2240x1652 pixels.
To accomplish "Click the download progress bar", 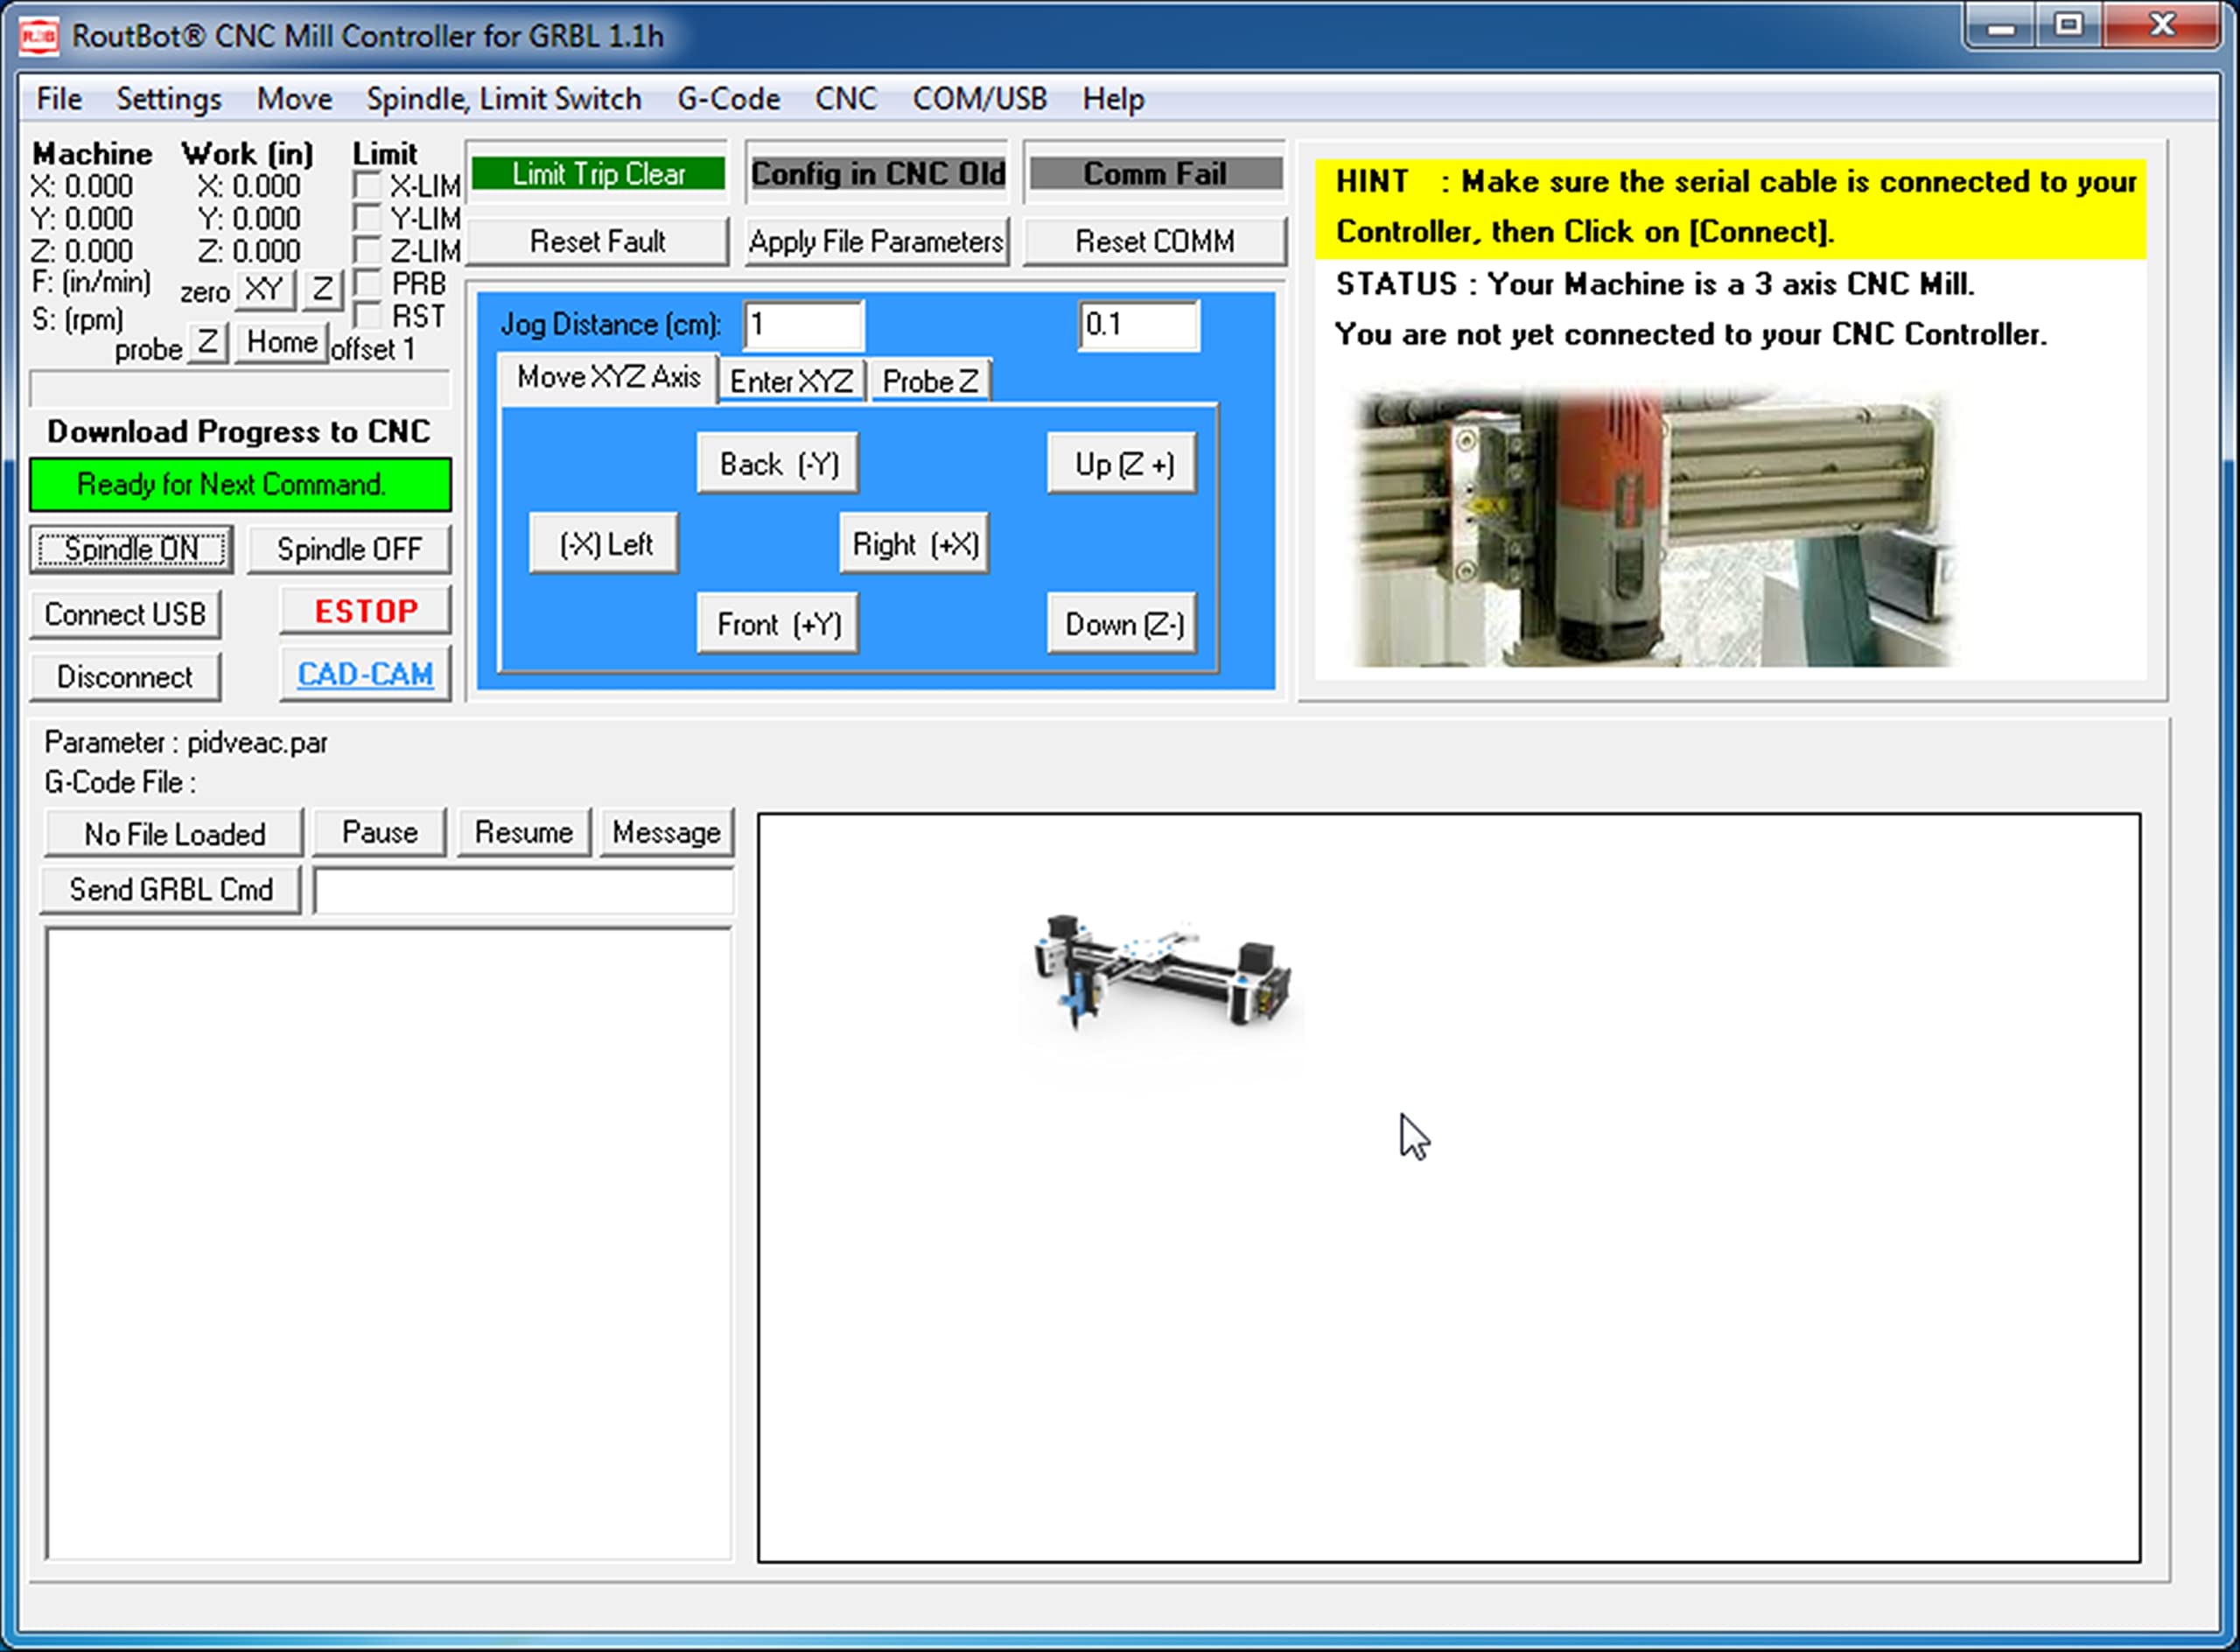I will coord(240,389).
